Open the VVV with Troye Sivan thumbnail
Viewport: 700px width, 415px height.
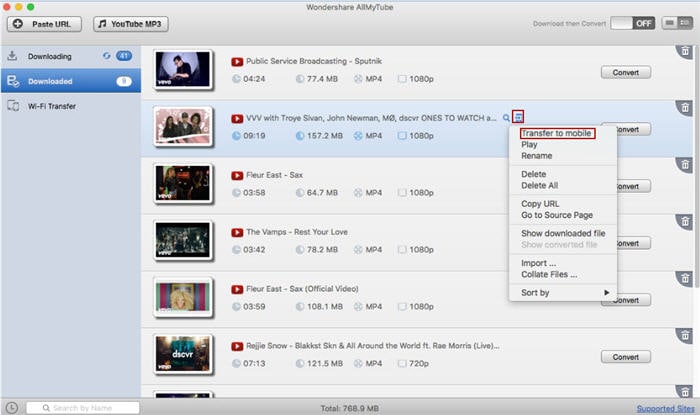point(183,126)
